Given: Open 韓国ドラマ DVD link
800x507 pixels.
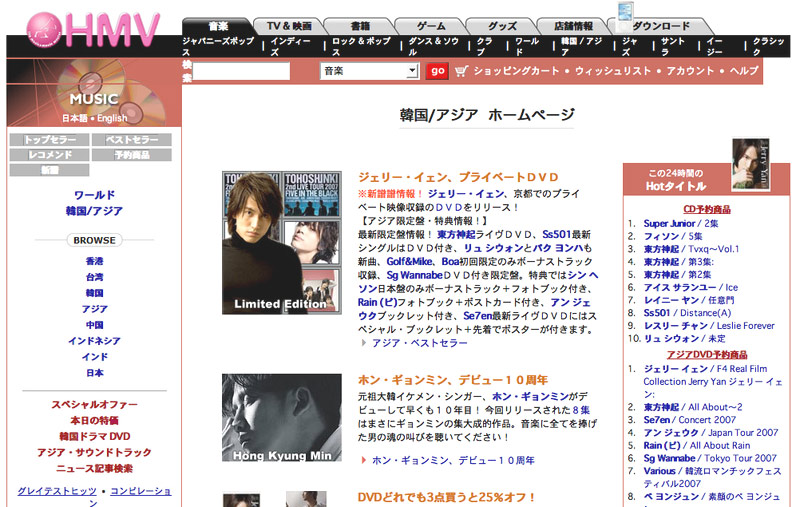Looking at the screenshot, I should tap(94, 437).
